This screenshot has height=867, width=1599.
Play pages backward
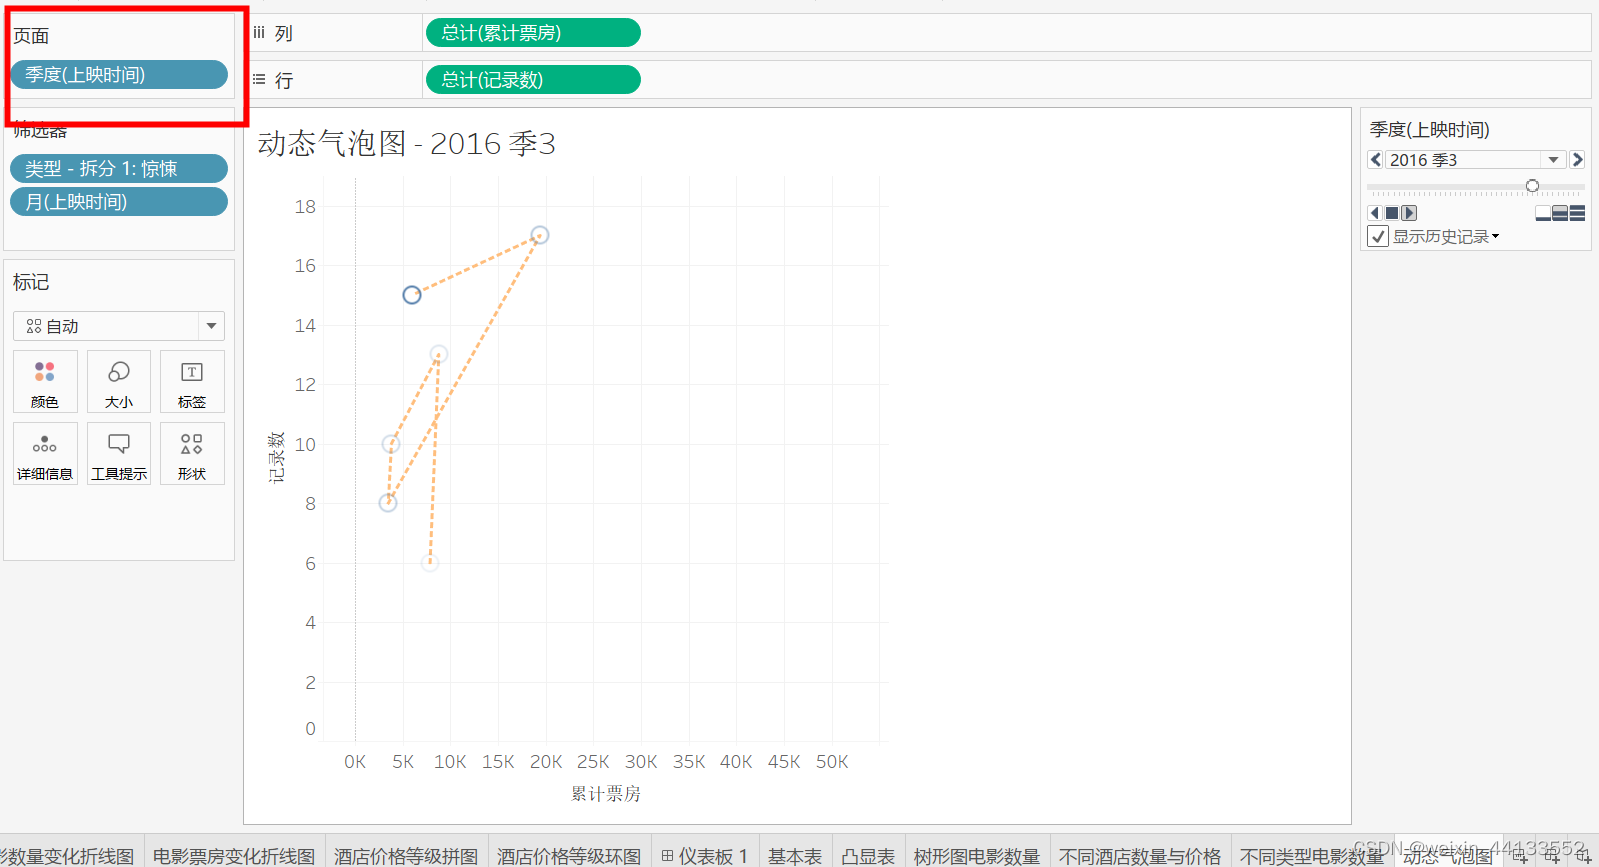[1375, 213]
